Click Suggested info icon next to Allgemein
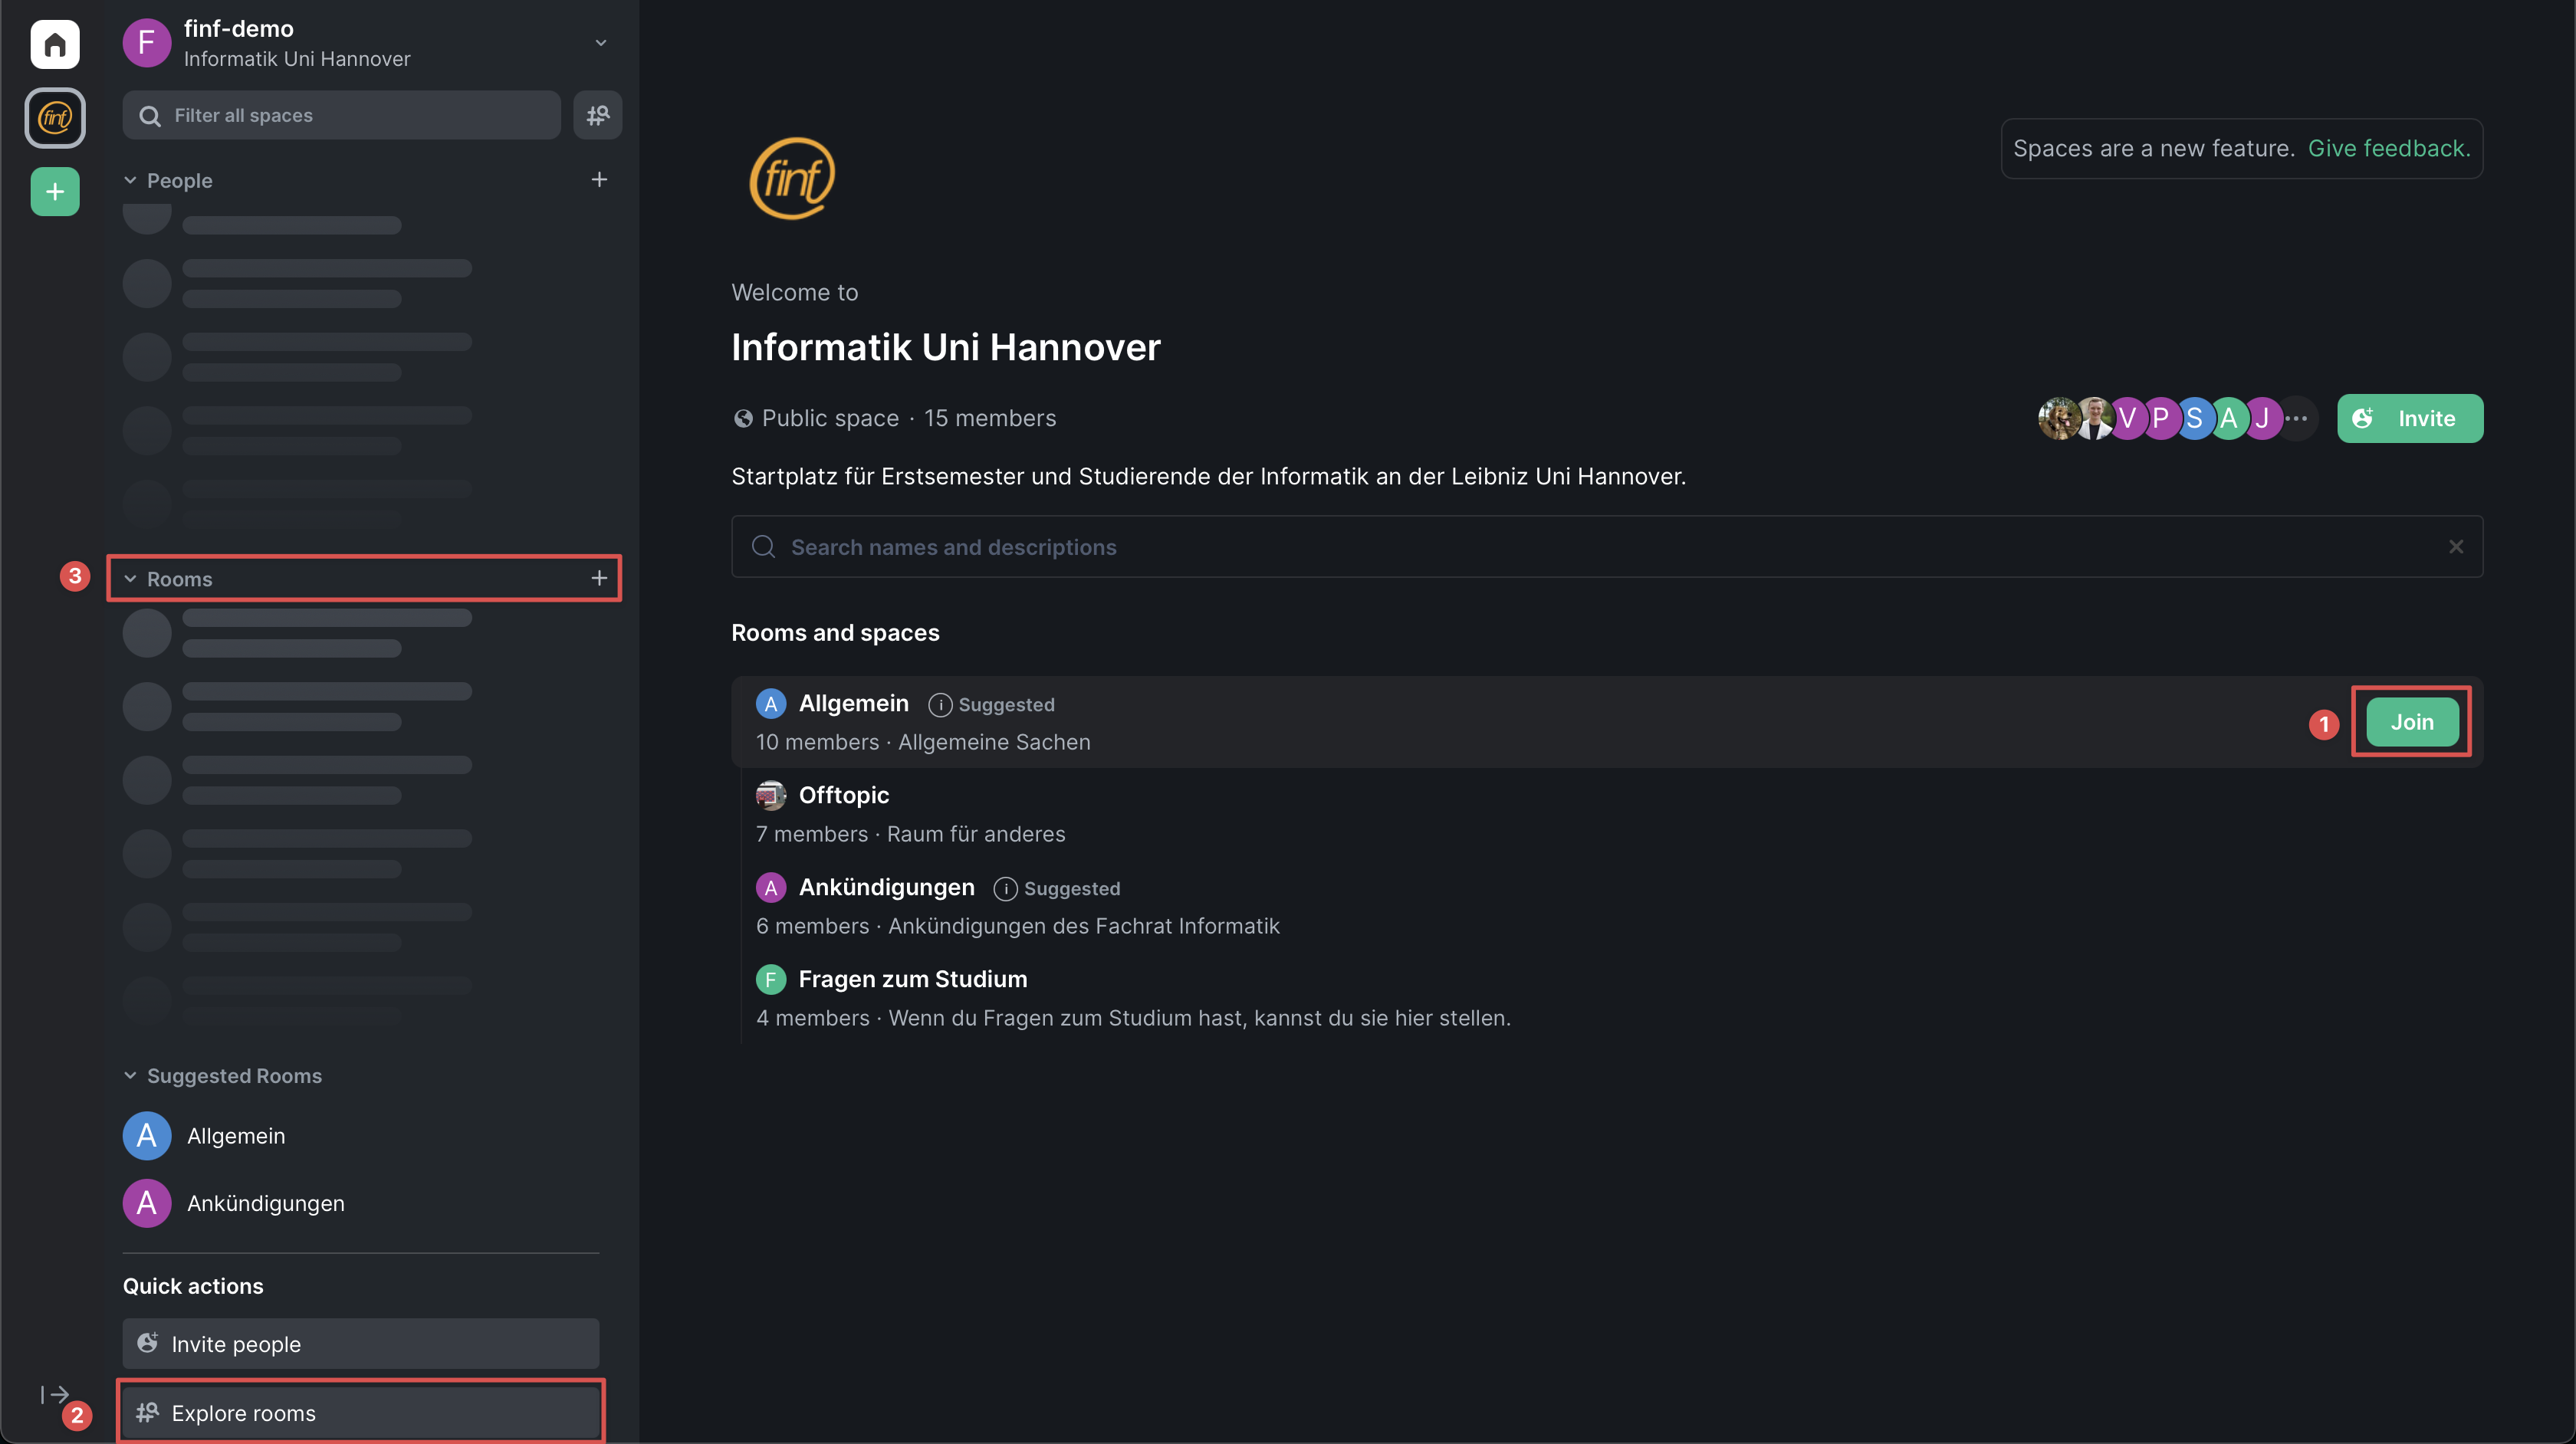This screenshot has width=2576, height=1444. [x=940, y=705]
